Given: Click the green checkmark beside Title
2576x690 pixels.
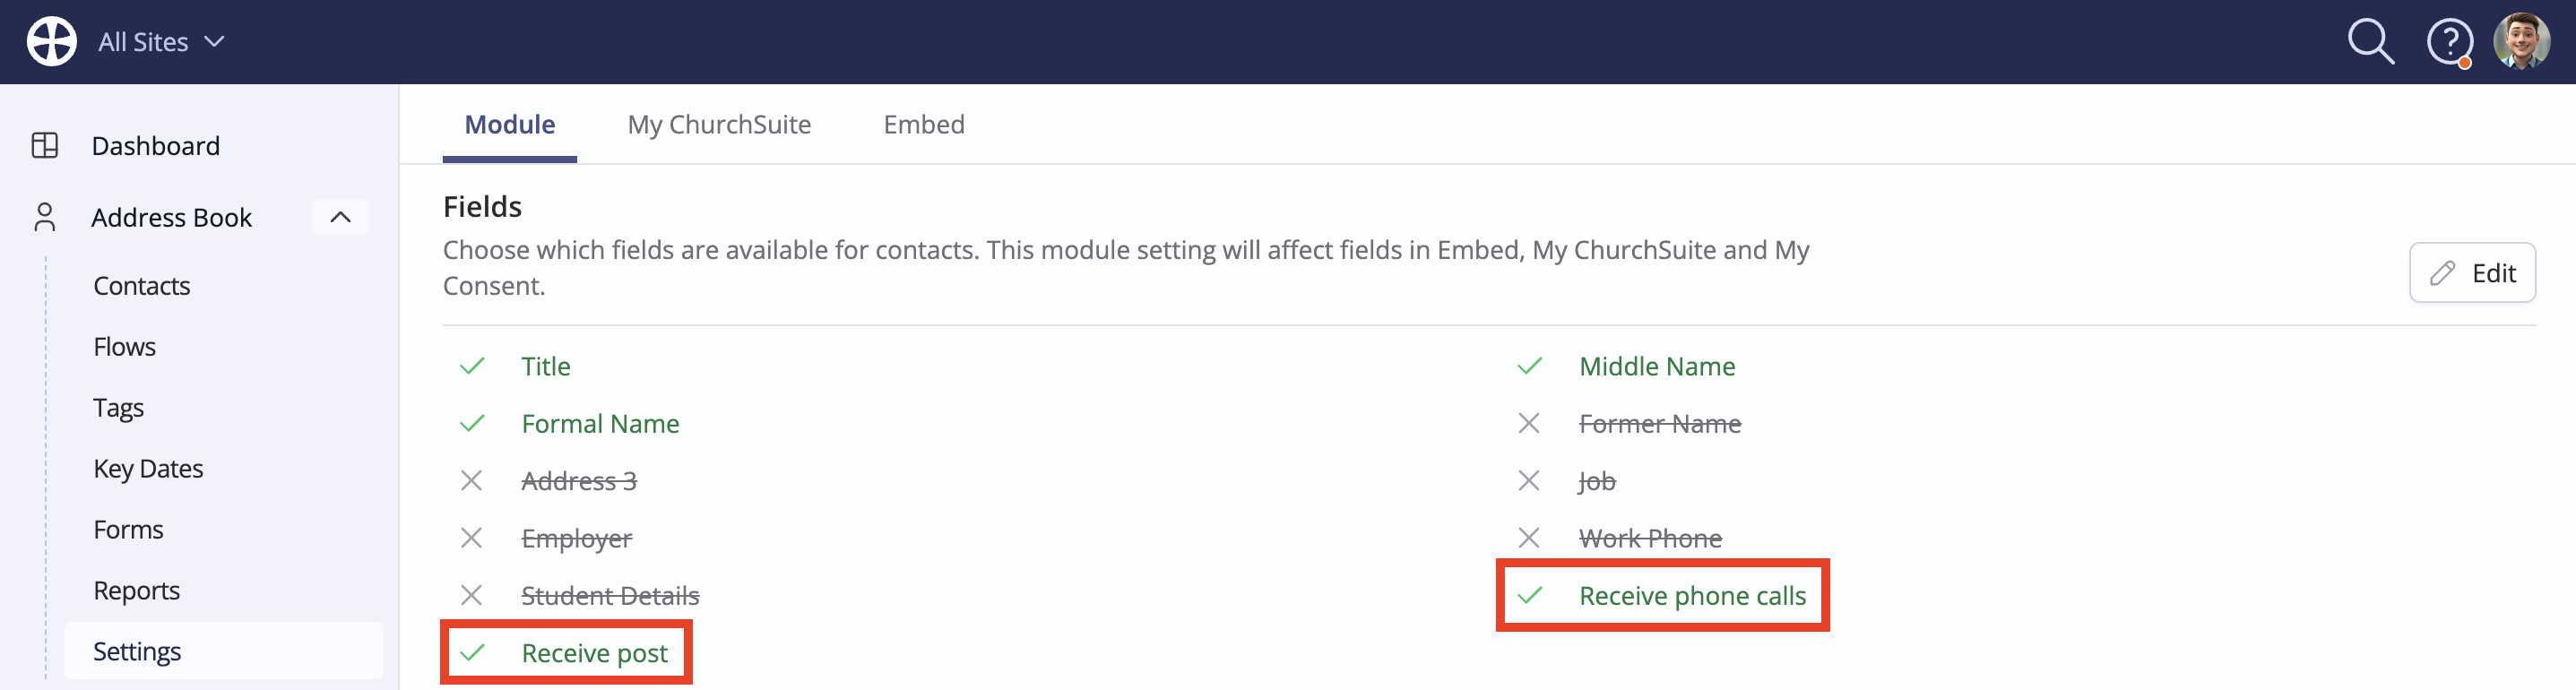Looking at the screenshot, I should tap(471, 366).
